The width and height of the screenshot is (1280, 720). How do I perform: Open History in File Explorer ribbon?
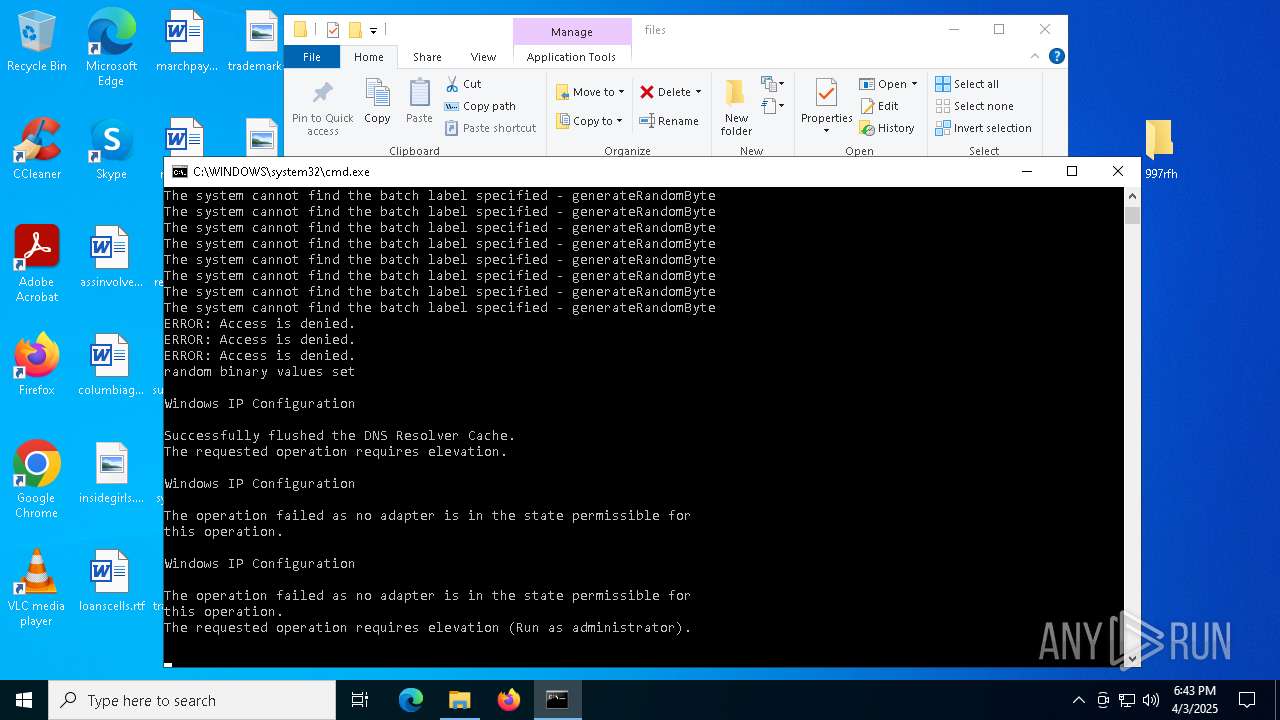point(887,128)
